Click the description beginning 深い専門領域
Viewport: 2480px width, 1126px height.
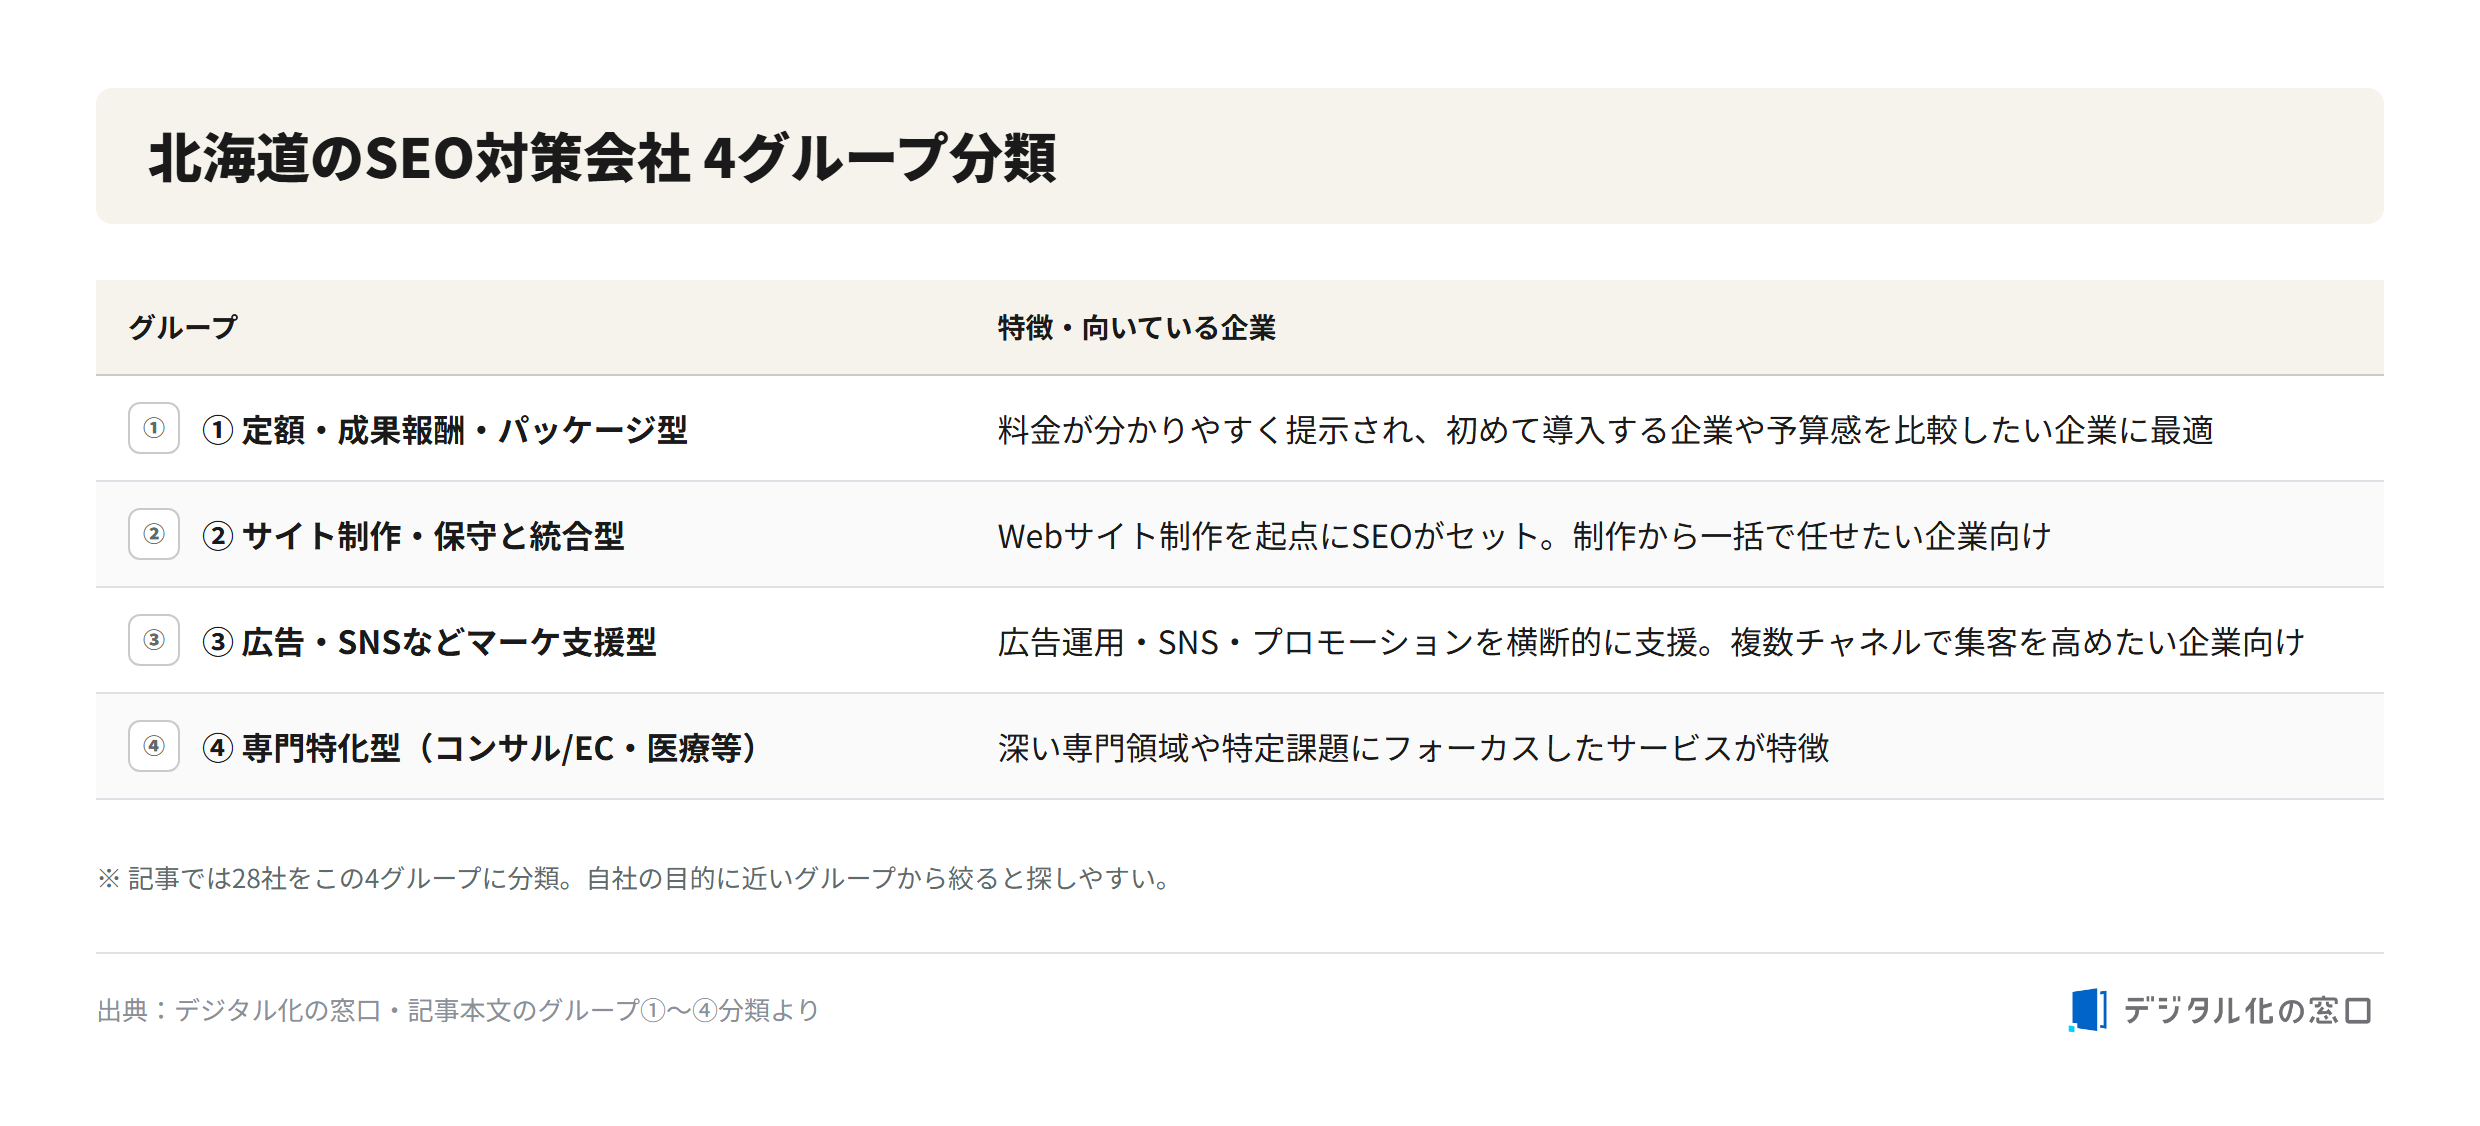(1414, 748)
